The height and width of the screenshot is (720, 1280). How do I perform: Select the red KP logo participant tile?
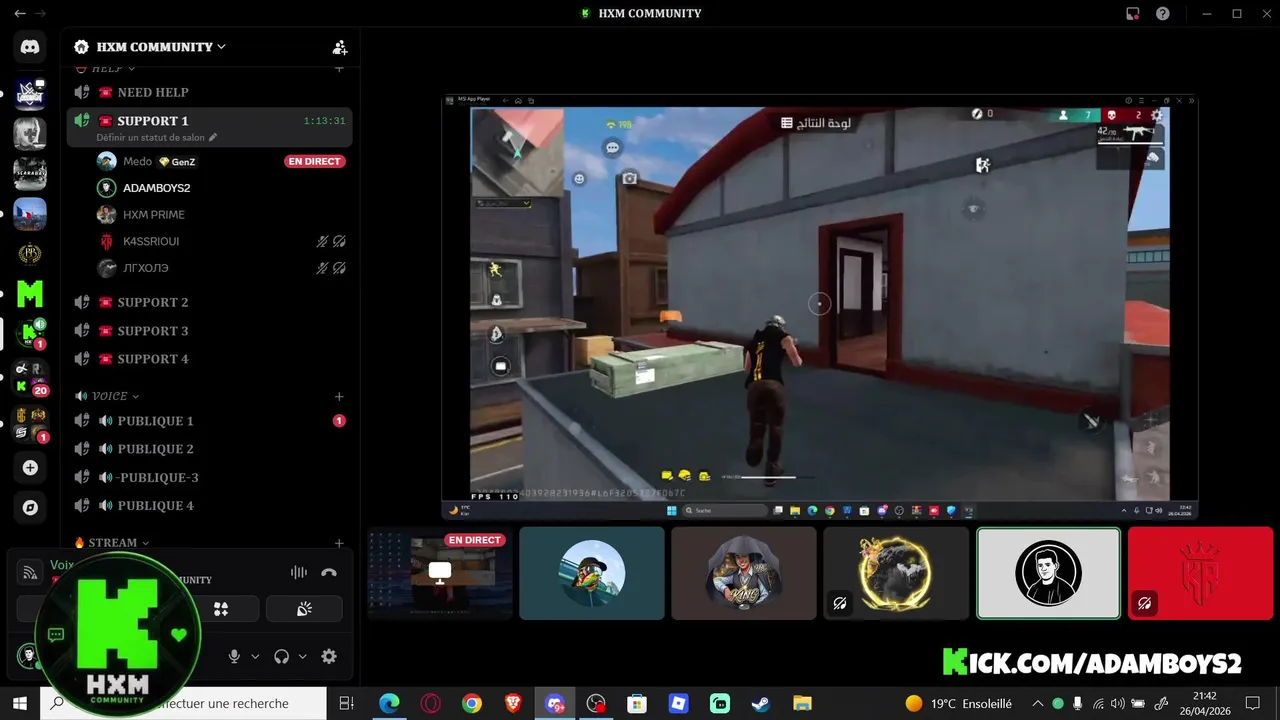(1200, 573)
